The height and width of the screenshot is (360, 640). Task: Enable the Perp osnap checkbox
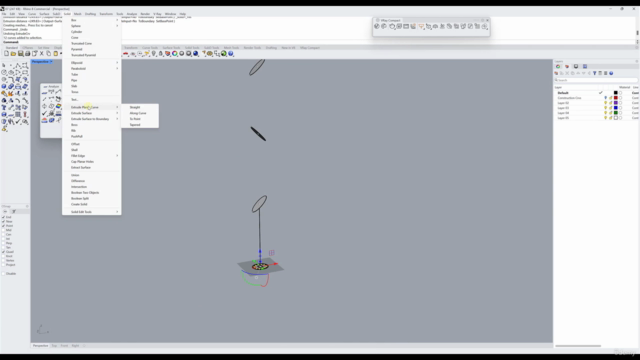(4, 243)
